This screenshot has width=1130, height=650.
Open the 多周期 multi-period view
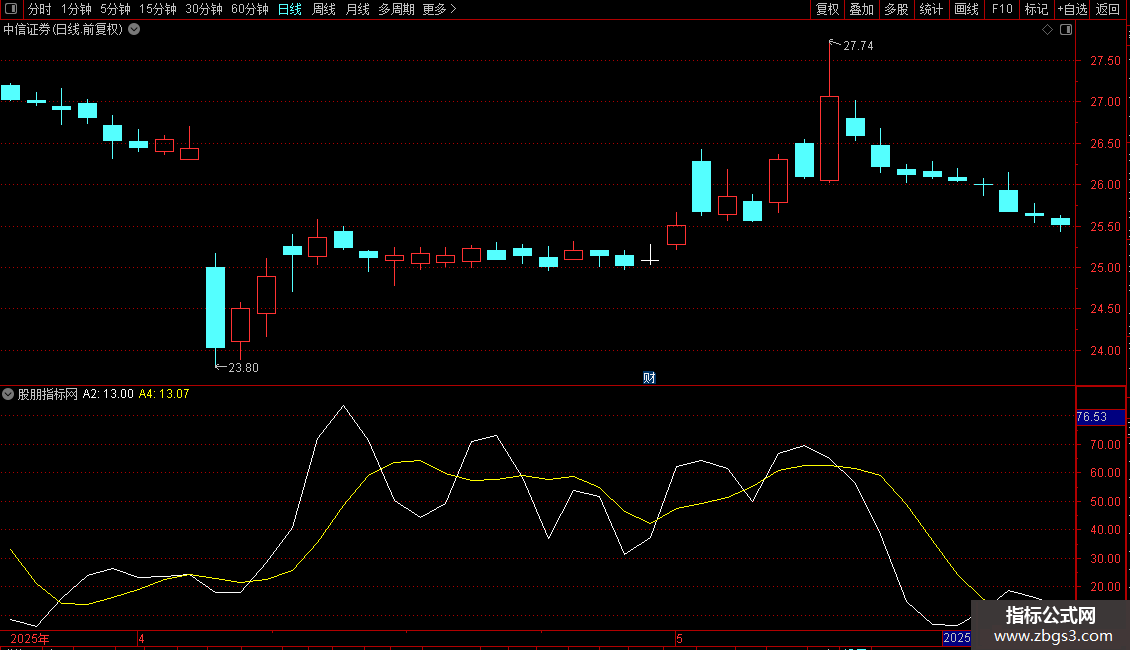(396, 9)
